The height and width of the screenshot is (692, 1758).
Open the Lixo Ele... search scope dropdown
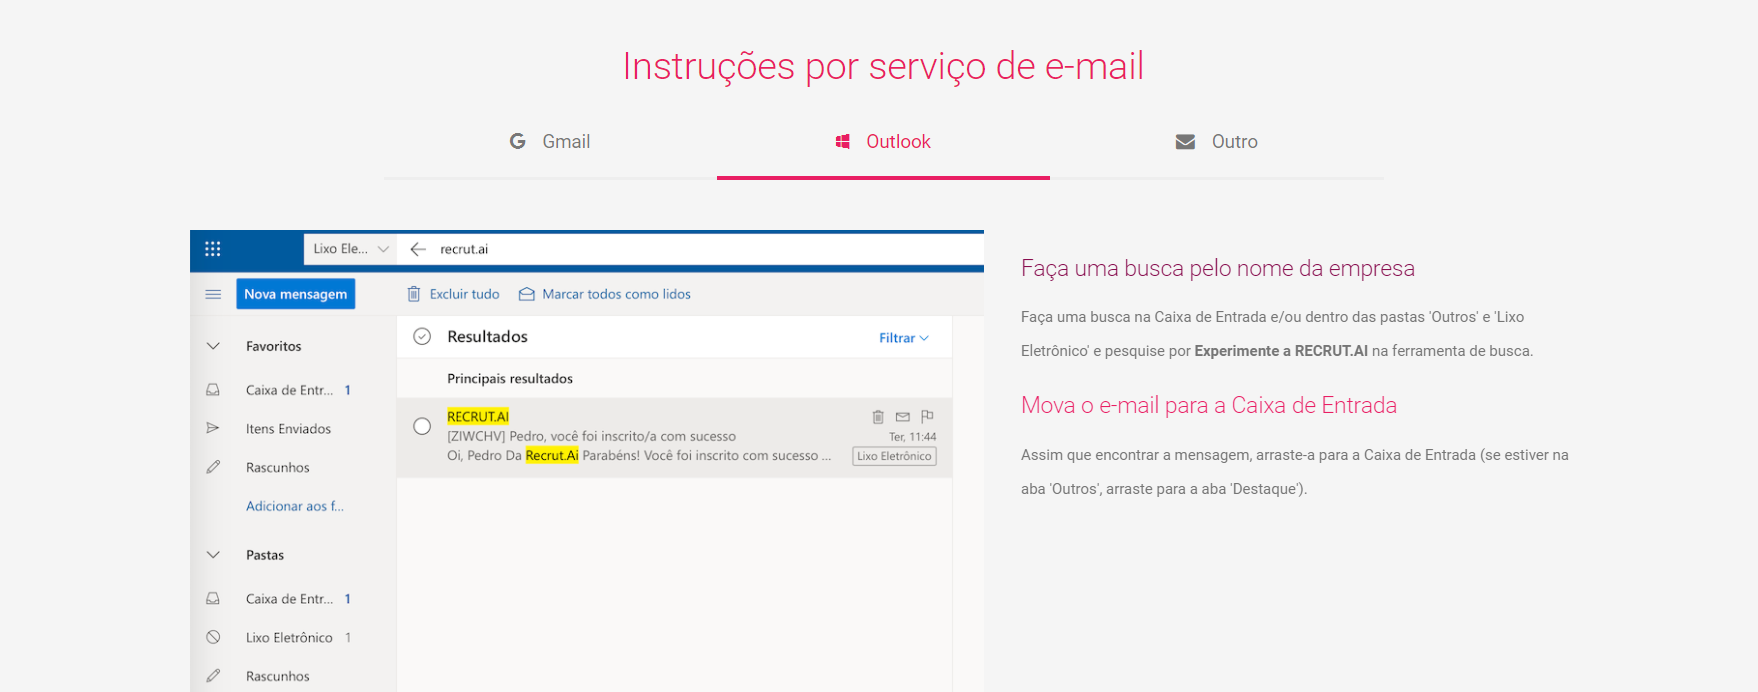(x=350, y=249)
